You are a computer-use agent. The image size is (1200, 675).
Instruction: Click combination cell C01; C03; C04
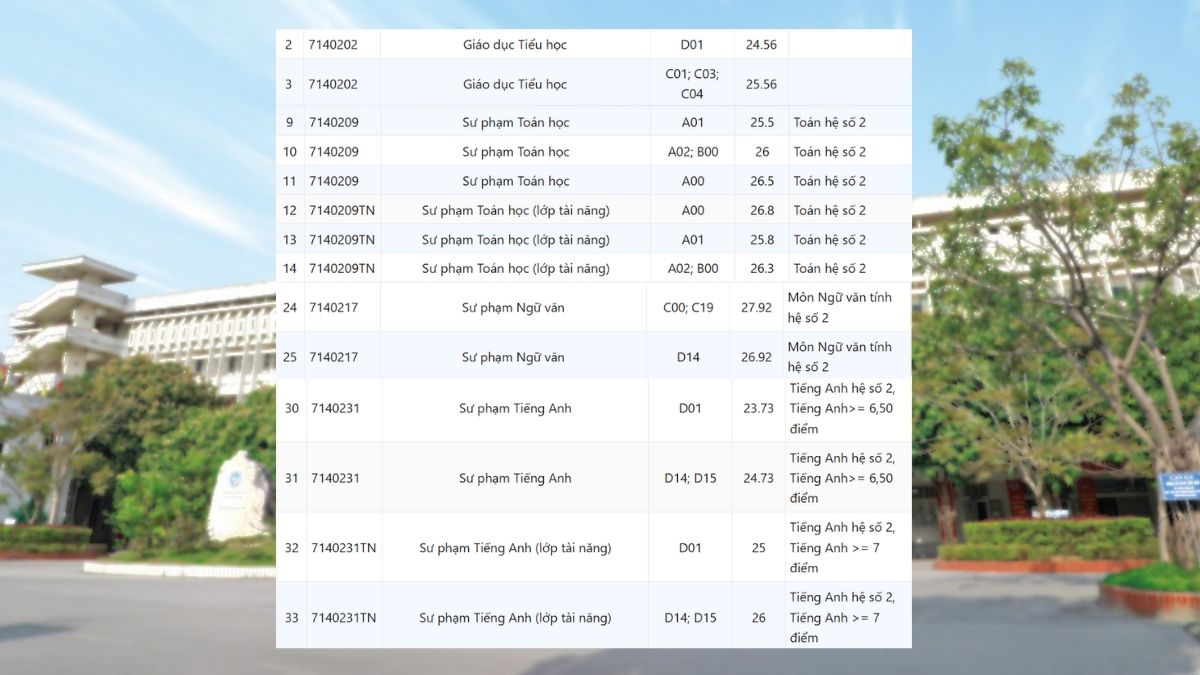point(692,84)
